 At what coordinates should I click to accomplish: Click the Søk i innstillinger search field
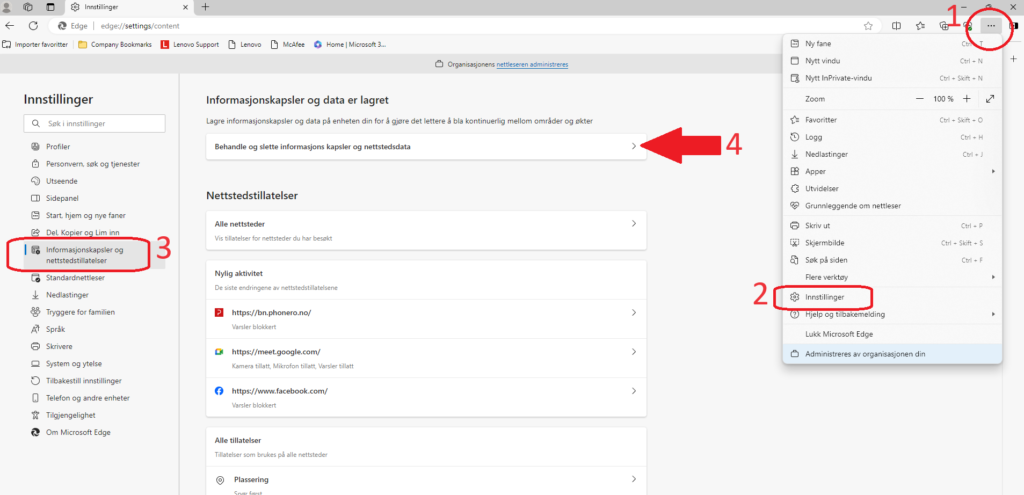[x=94, y=124]
